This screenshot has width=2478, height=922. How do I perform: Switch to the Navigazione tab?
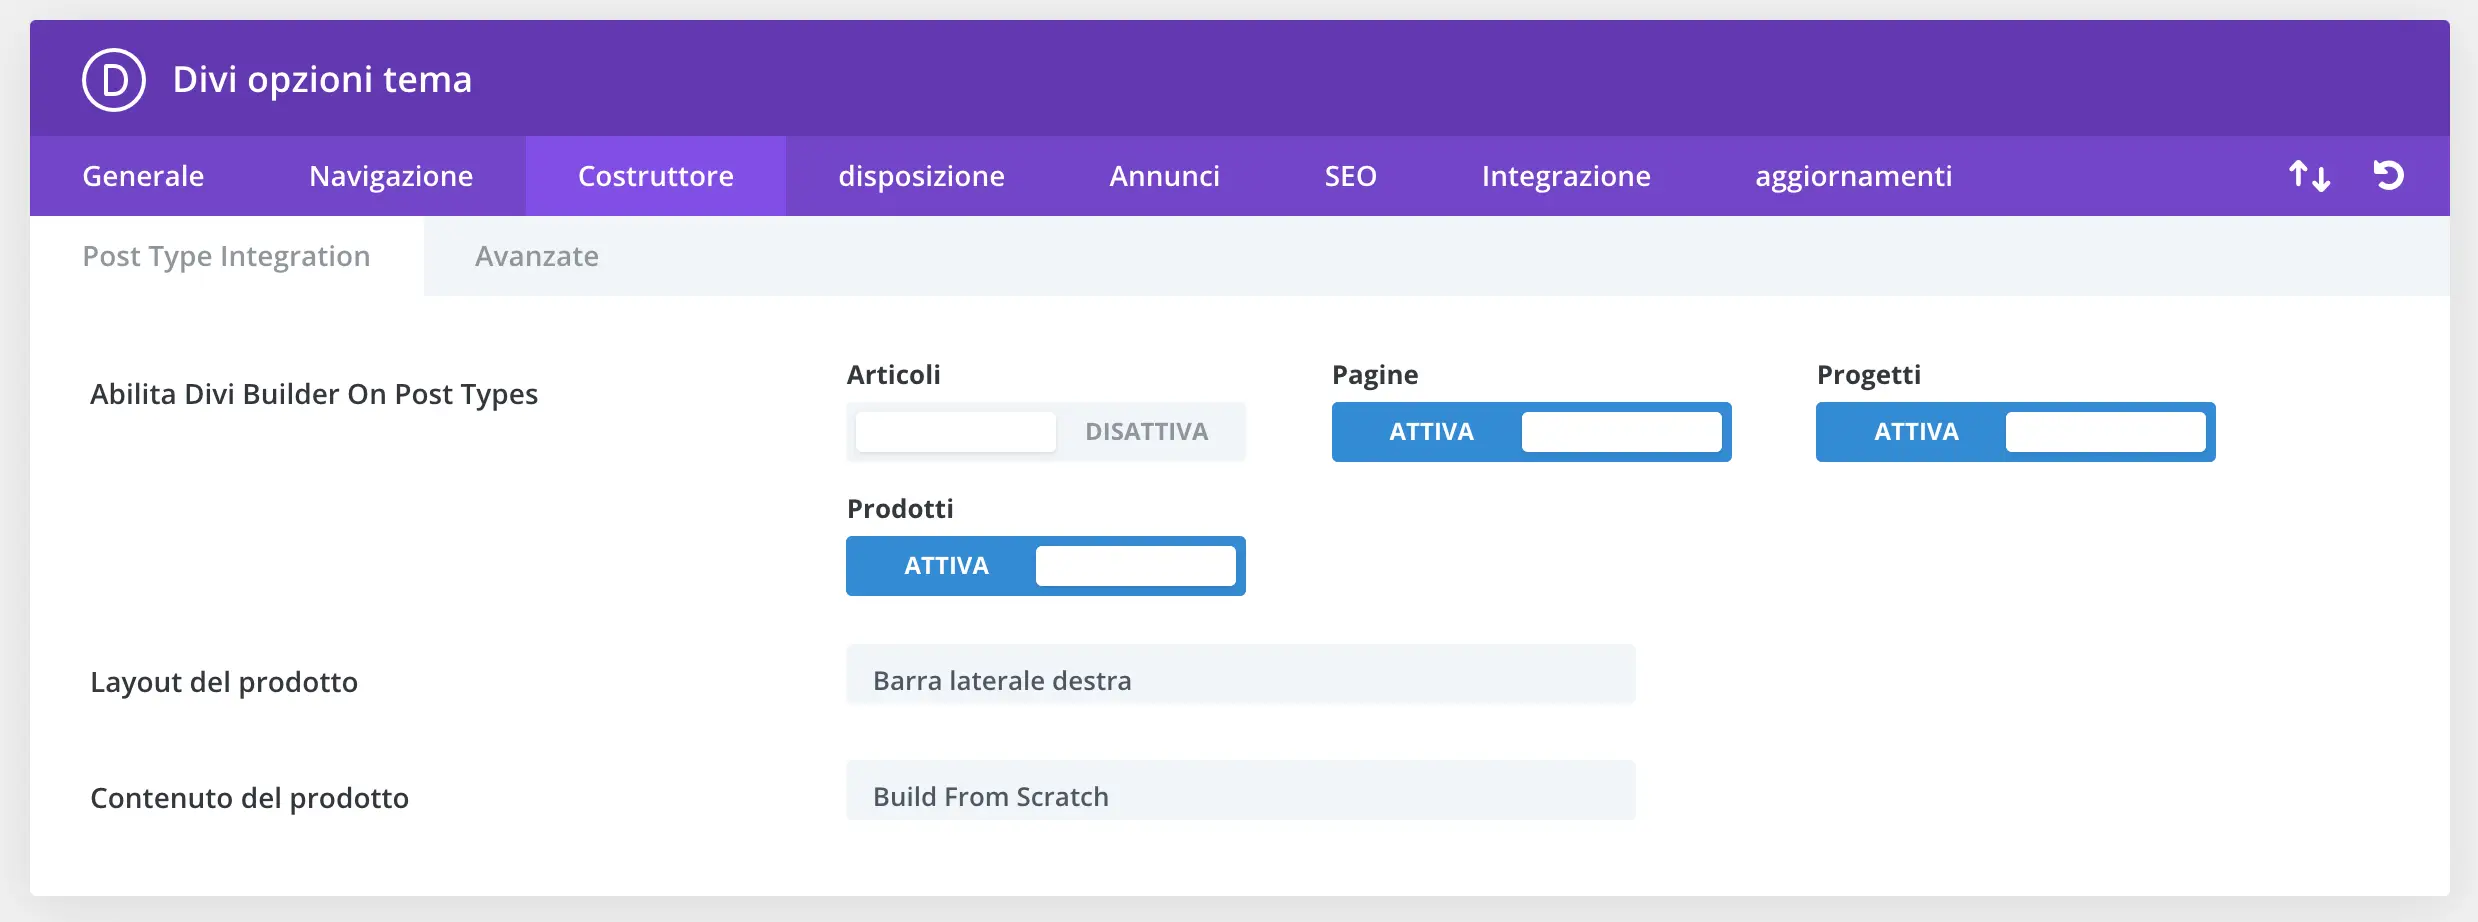(x=391, y=176)
